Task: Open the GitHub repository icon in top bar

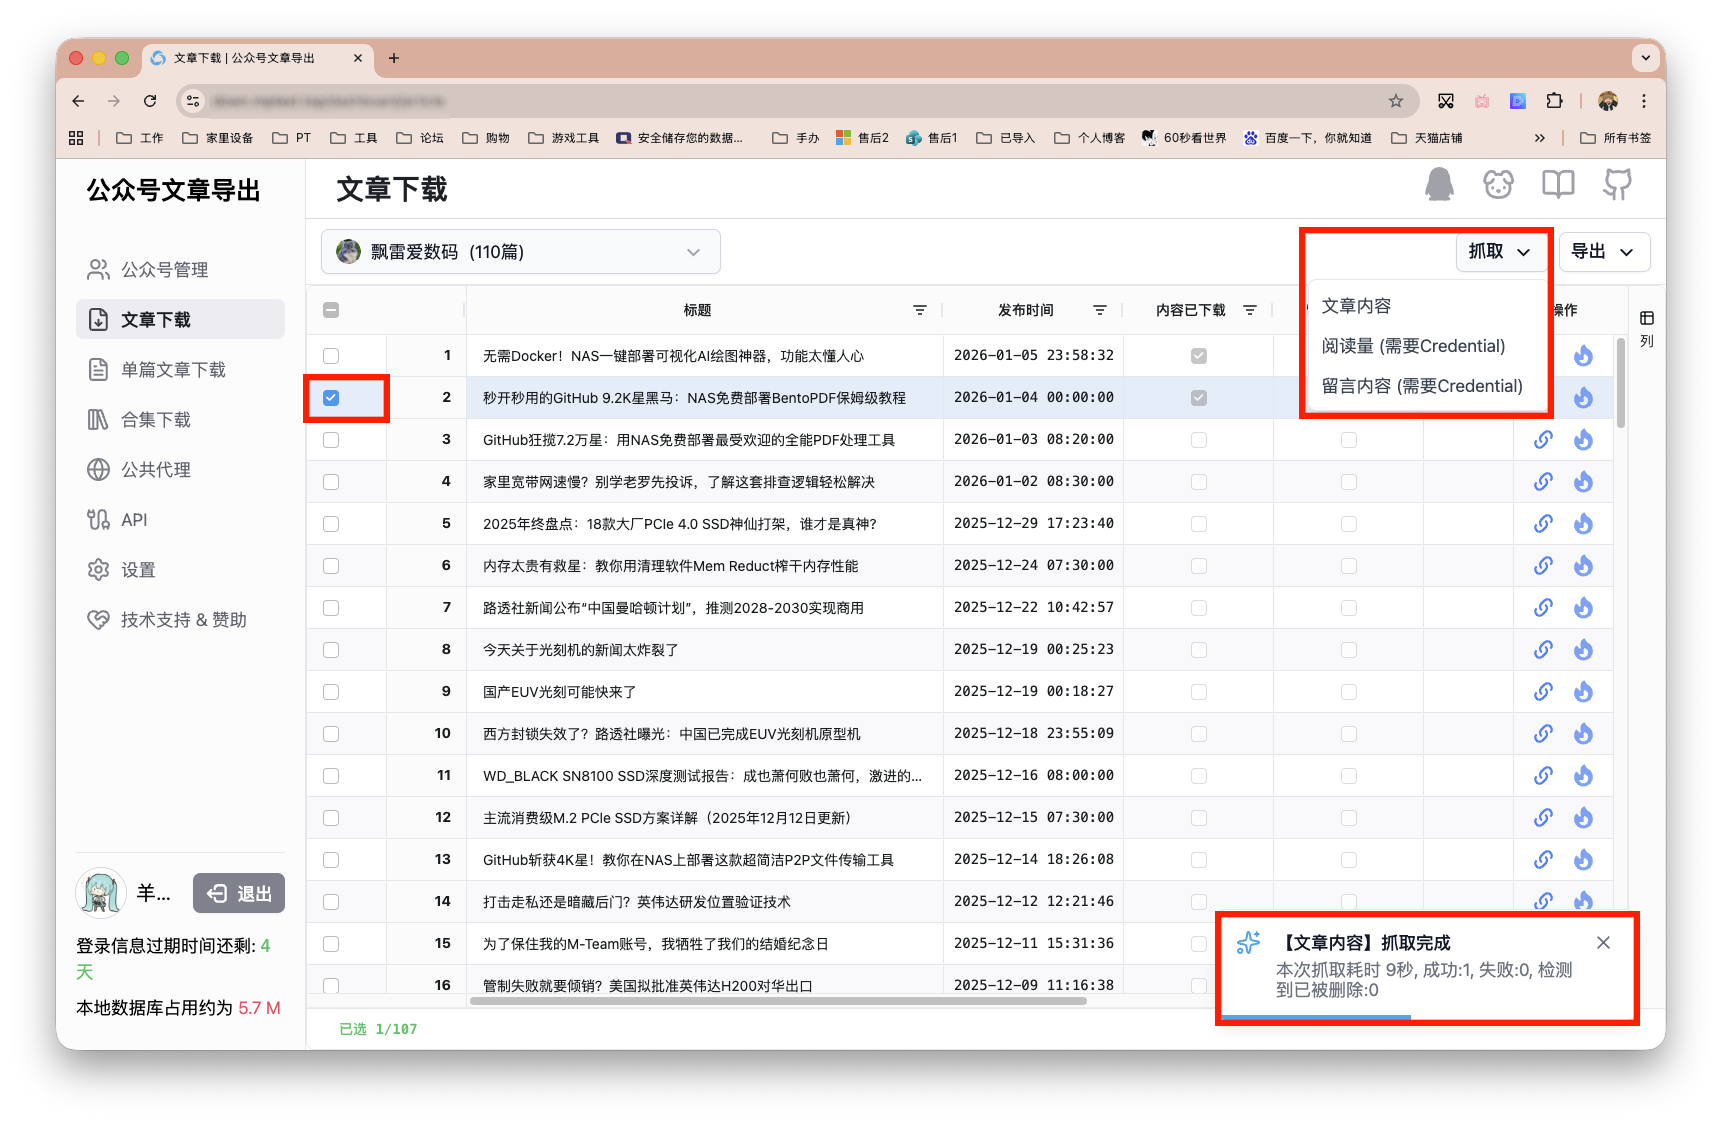Action: (x=1617, y=185)
